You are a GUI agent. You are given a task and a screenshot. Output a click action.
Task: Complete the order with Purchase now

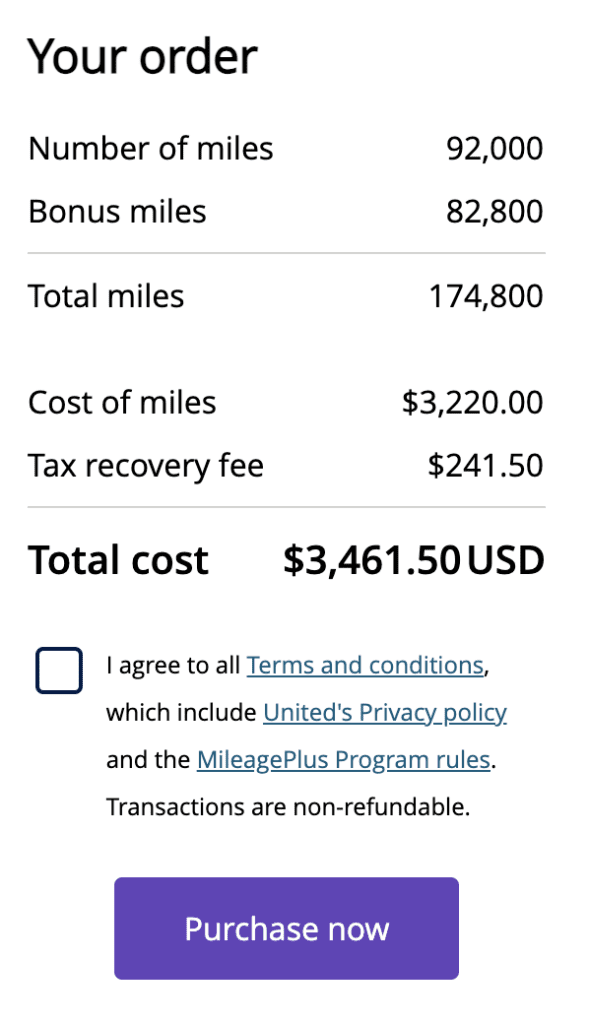coord(286,928)
